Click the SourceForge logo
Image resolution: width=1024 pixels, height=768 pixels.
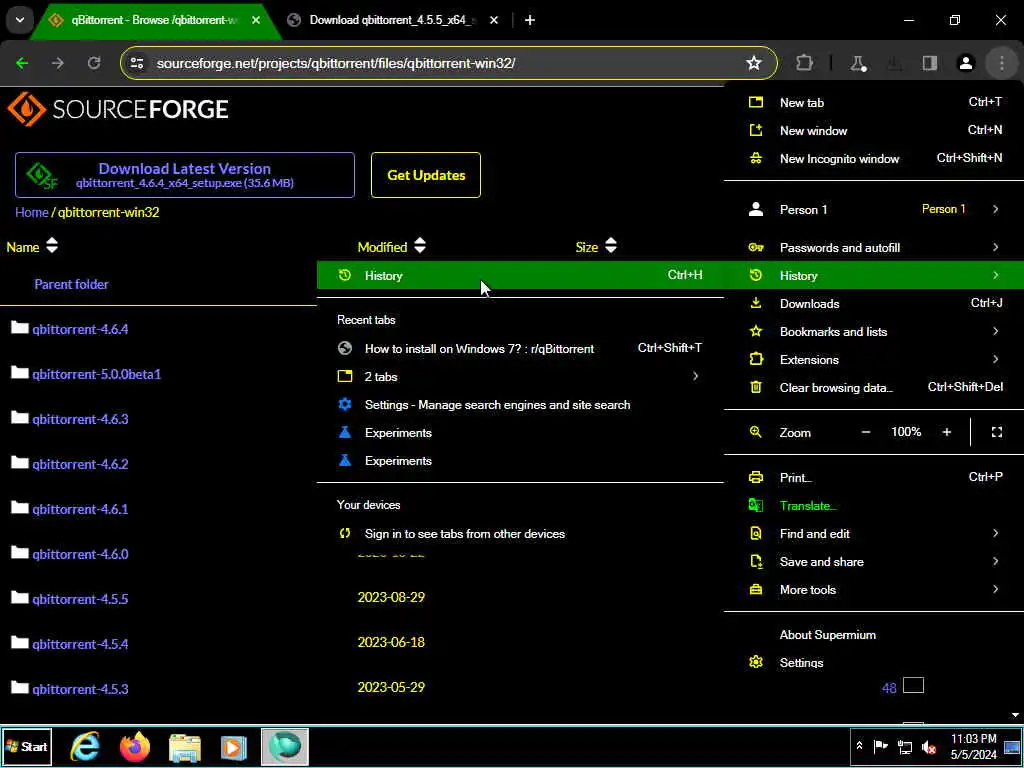118,109
